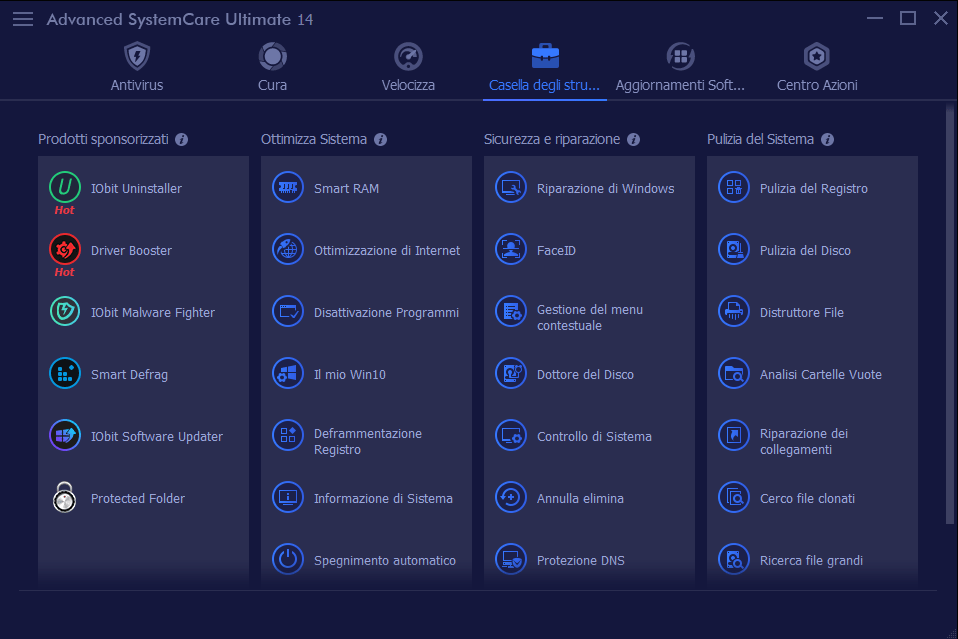958x639 pixels.
Task: Open the Ricerca file grandi icon
Action: click(734, 560)
